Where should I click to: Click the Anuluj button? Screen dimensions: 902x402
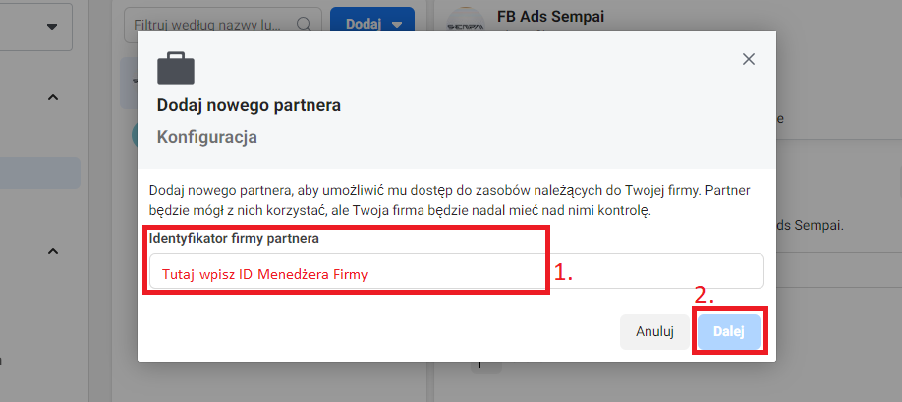(x=655, y=332)
